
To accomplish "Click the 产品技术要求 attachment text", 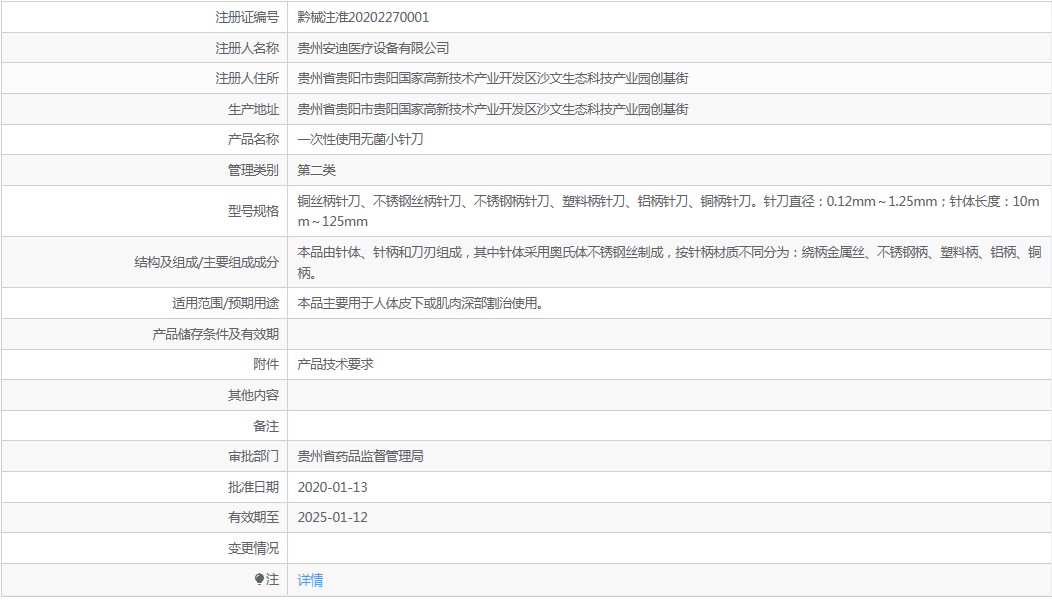I will (x=335, y=364).
